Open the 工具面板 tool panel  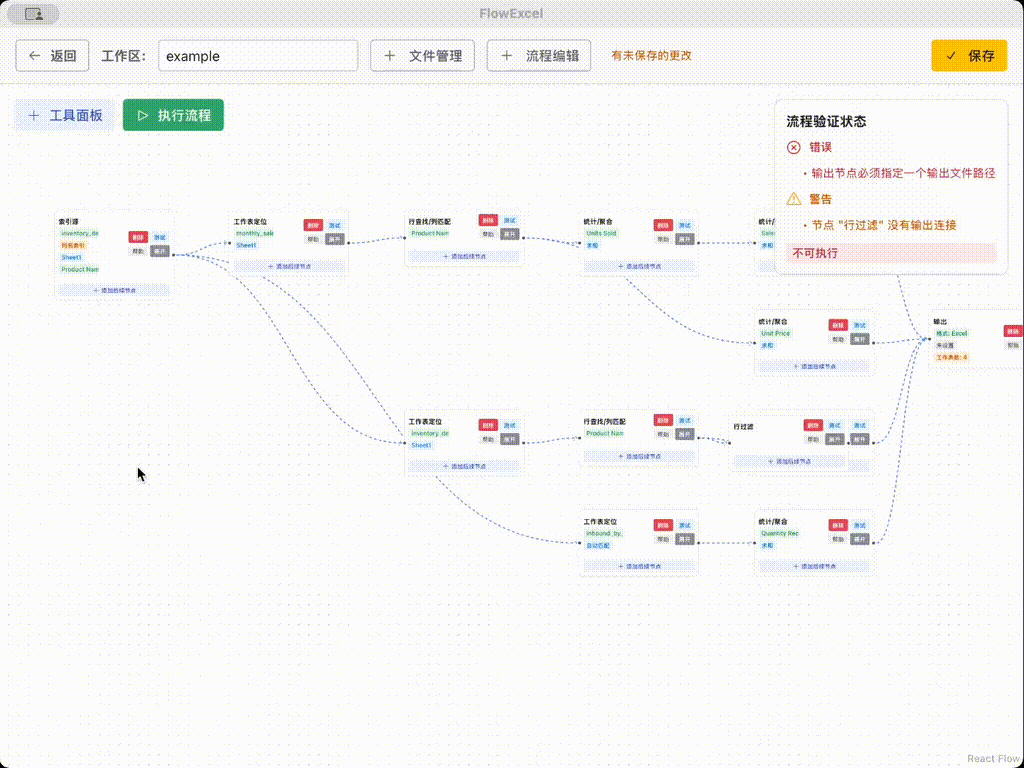coord(65,115)
